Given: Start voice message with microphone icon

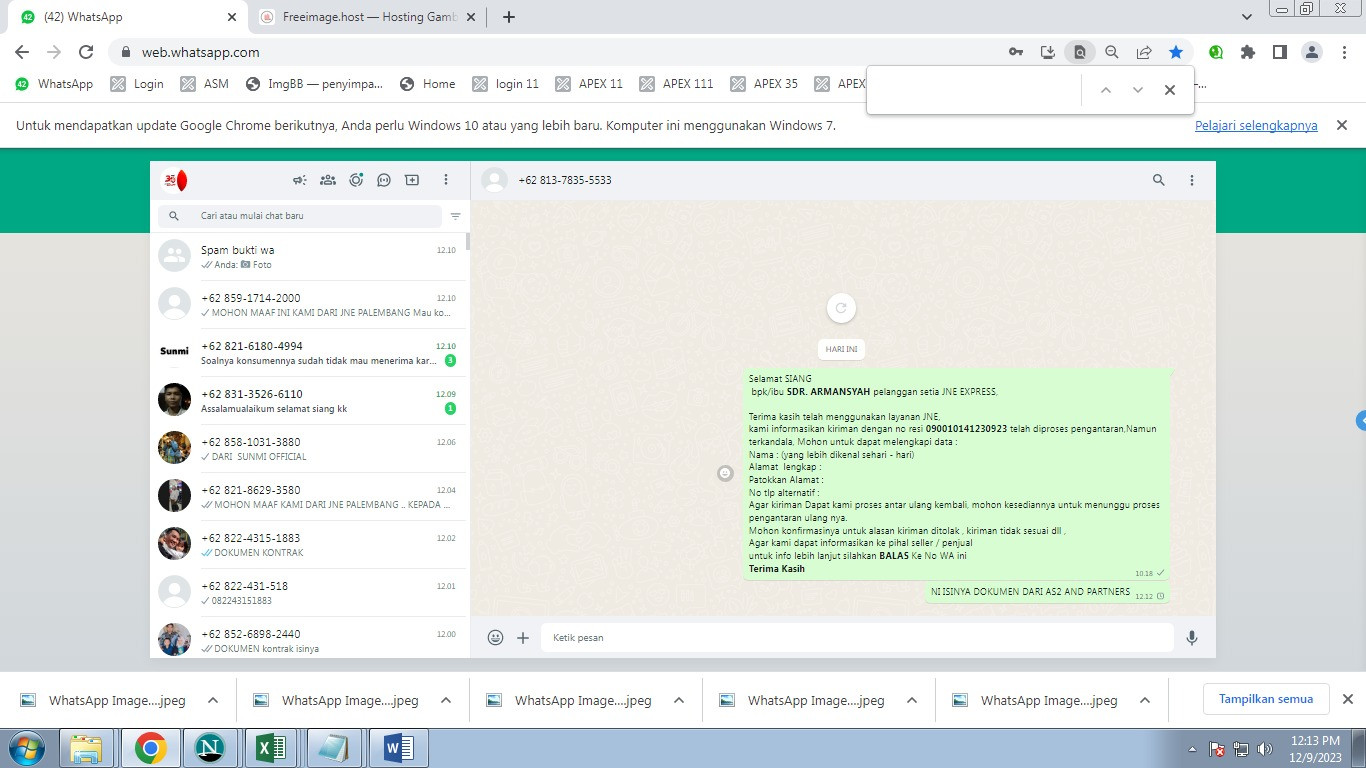Looking at the screenshot, I should (1191, 637).
